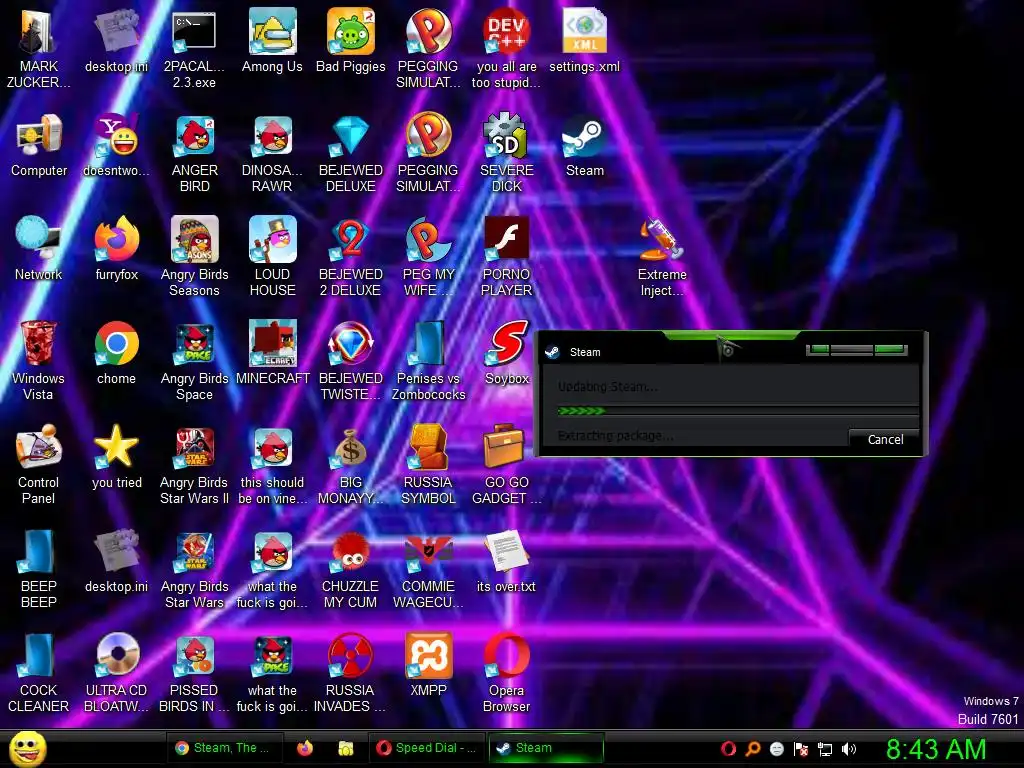Open the MINECRAFT desktop icon
This screenshot has width=1024, height=768.
tap(272, 353)
